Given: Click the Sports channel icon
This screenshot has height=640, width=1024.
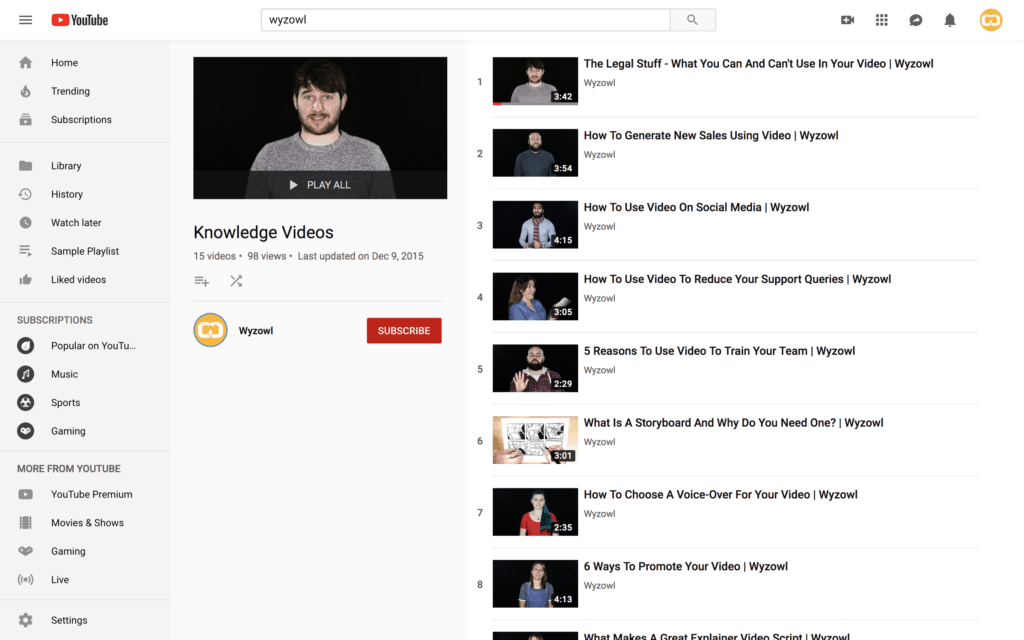Looking at the screenshot, I should coord(25,402).
